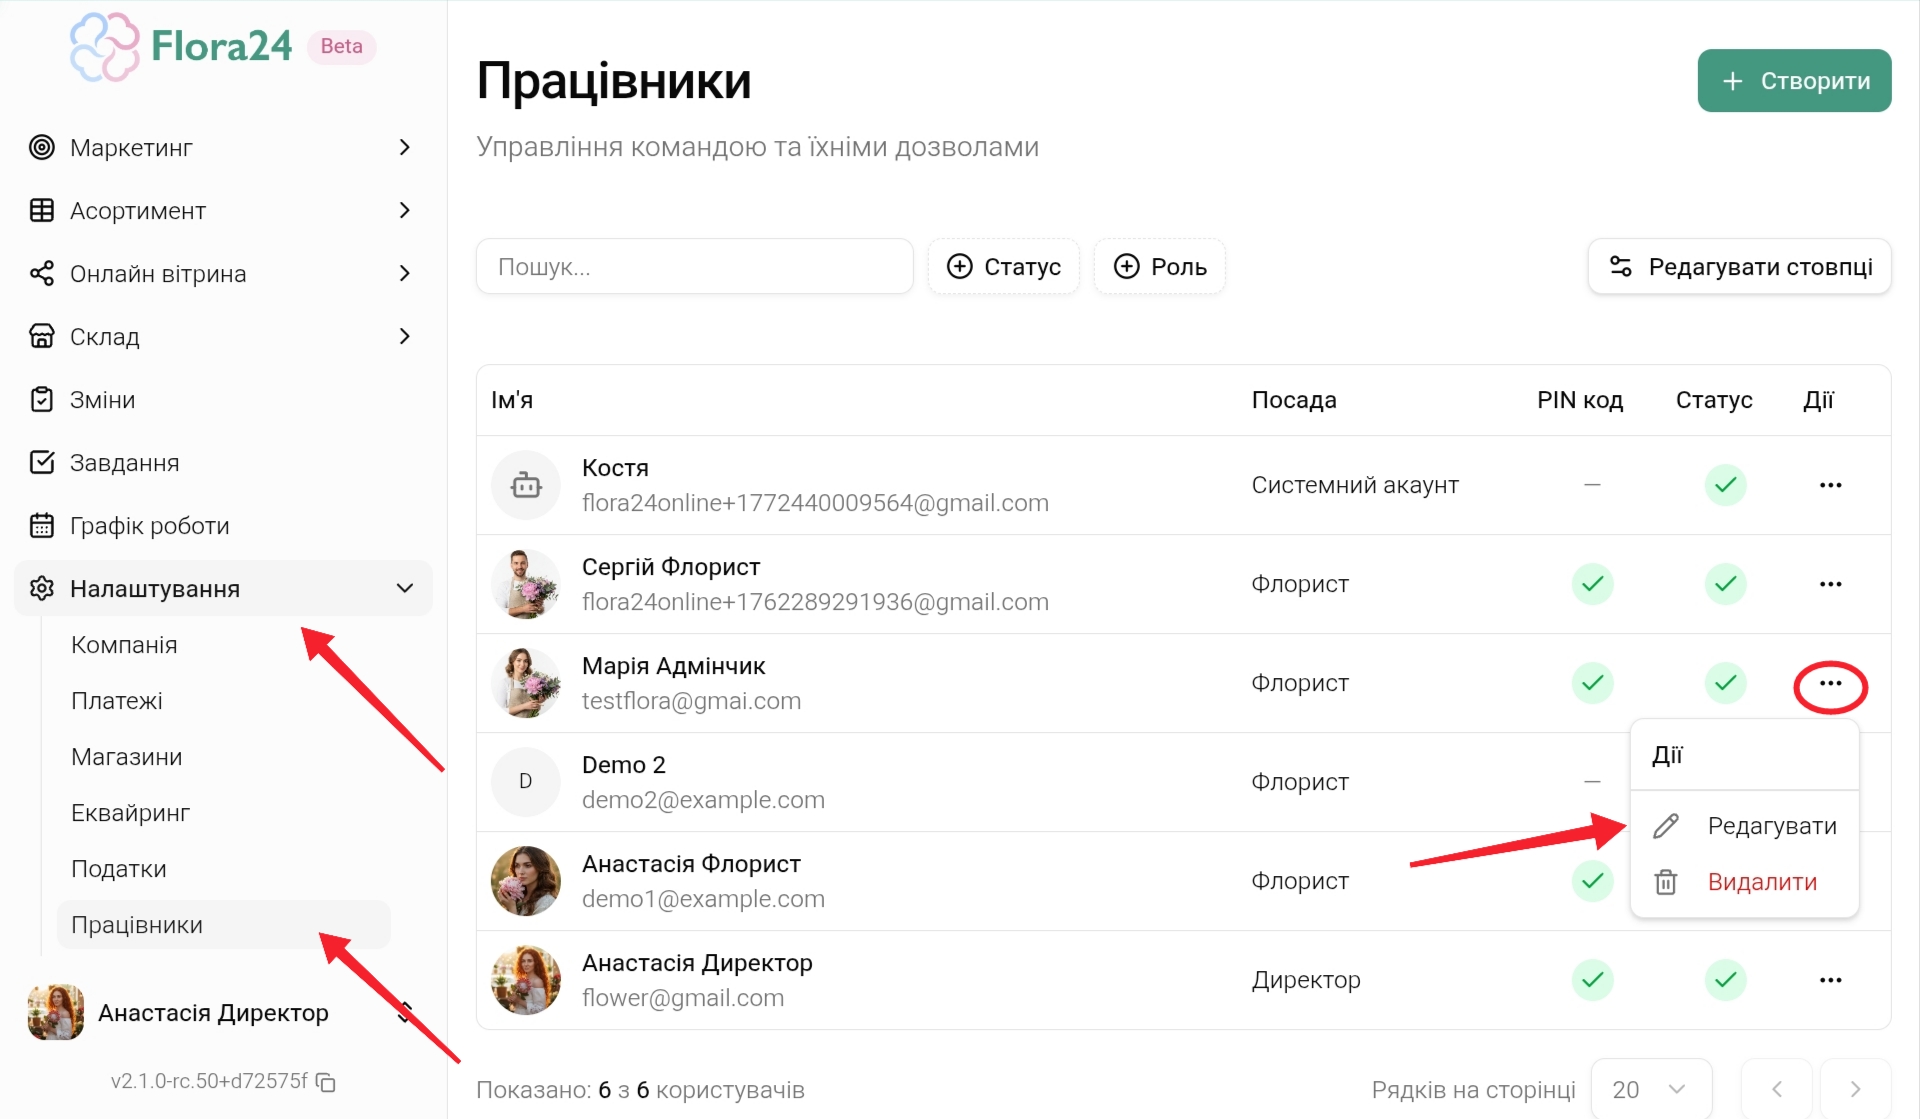
Task: Go to next page arrow
Action: (x=1855, y=1089)
